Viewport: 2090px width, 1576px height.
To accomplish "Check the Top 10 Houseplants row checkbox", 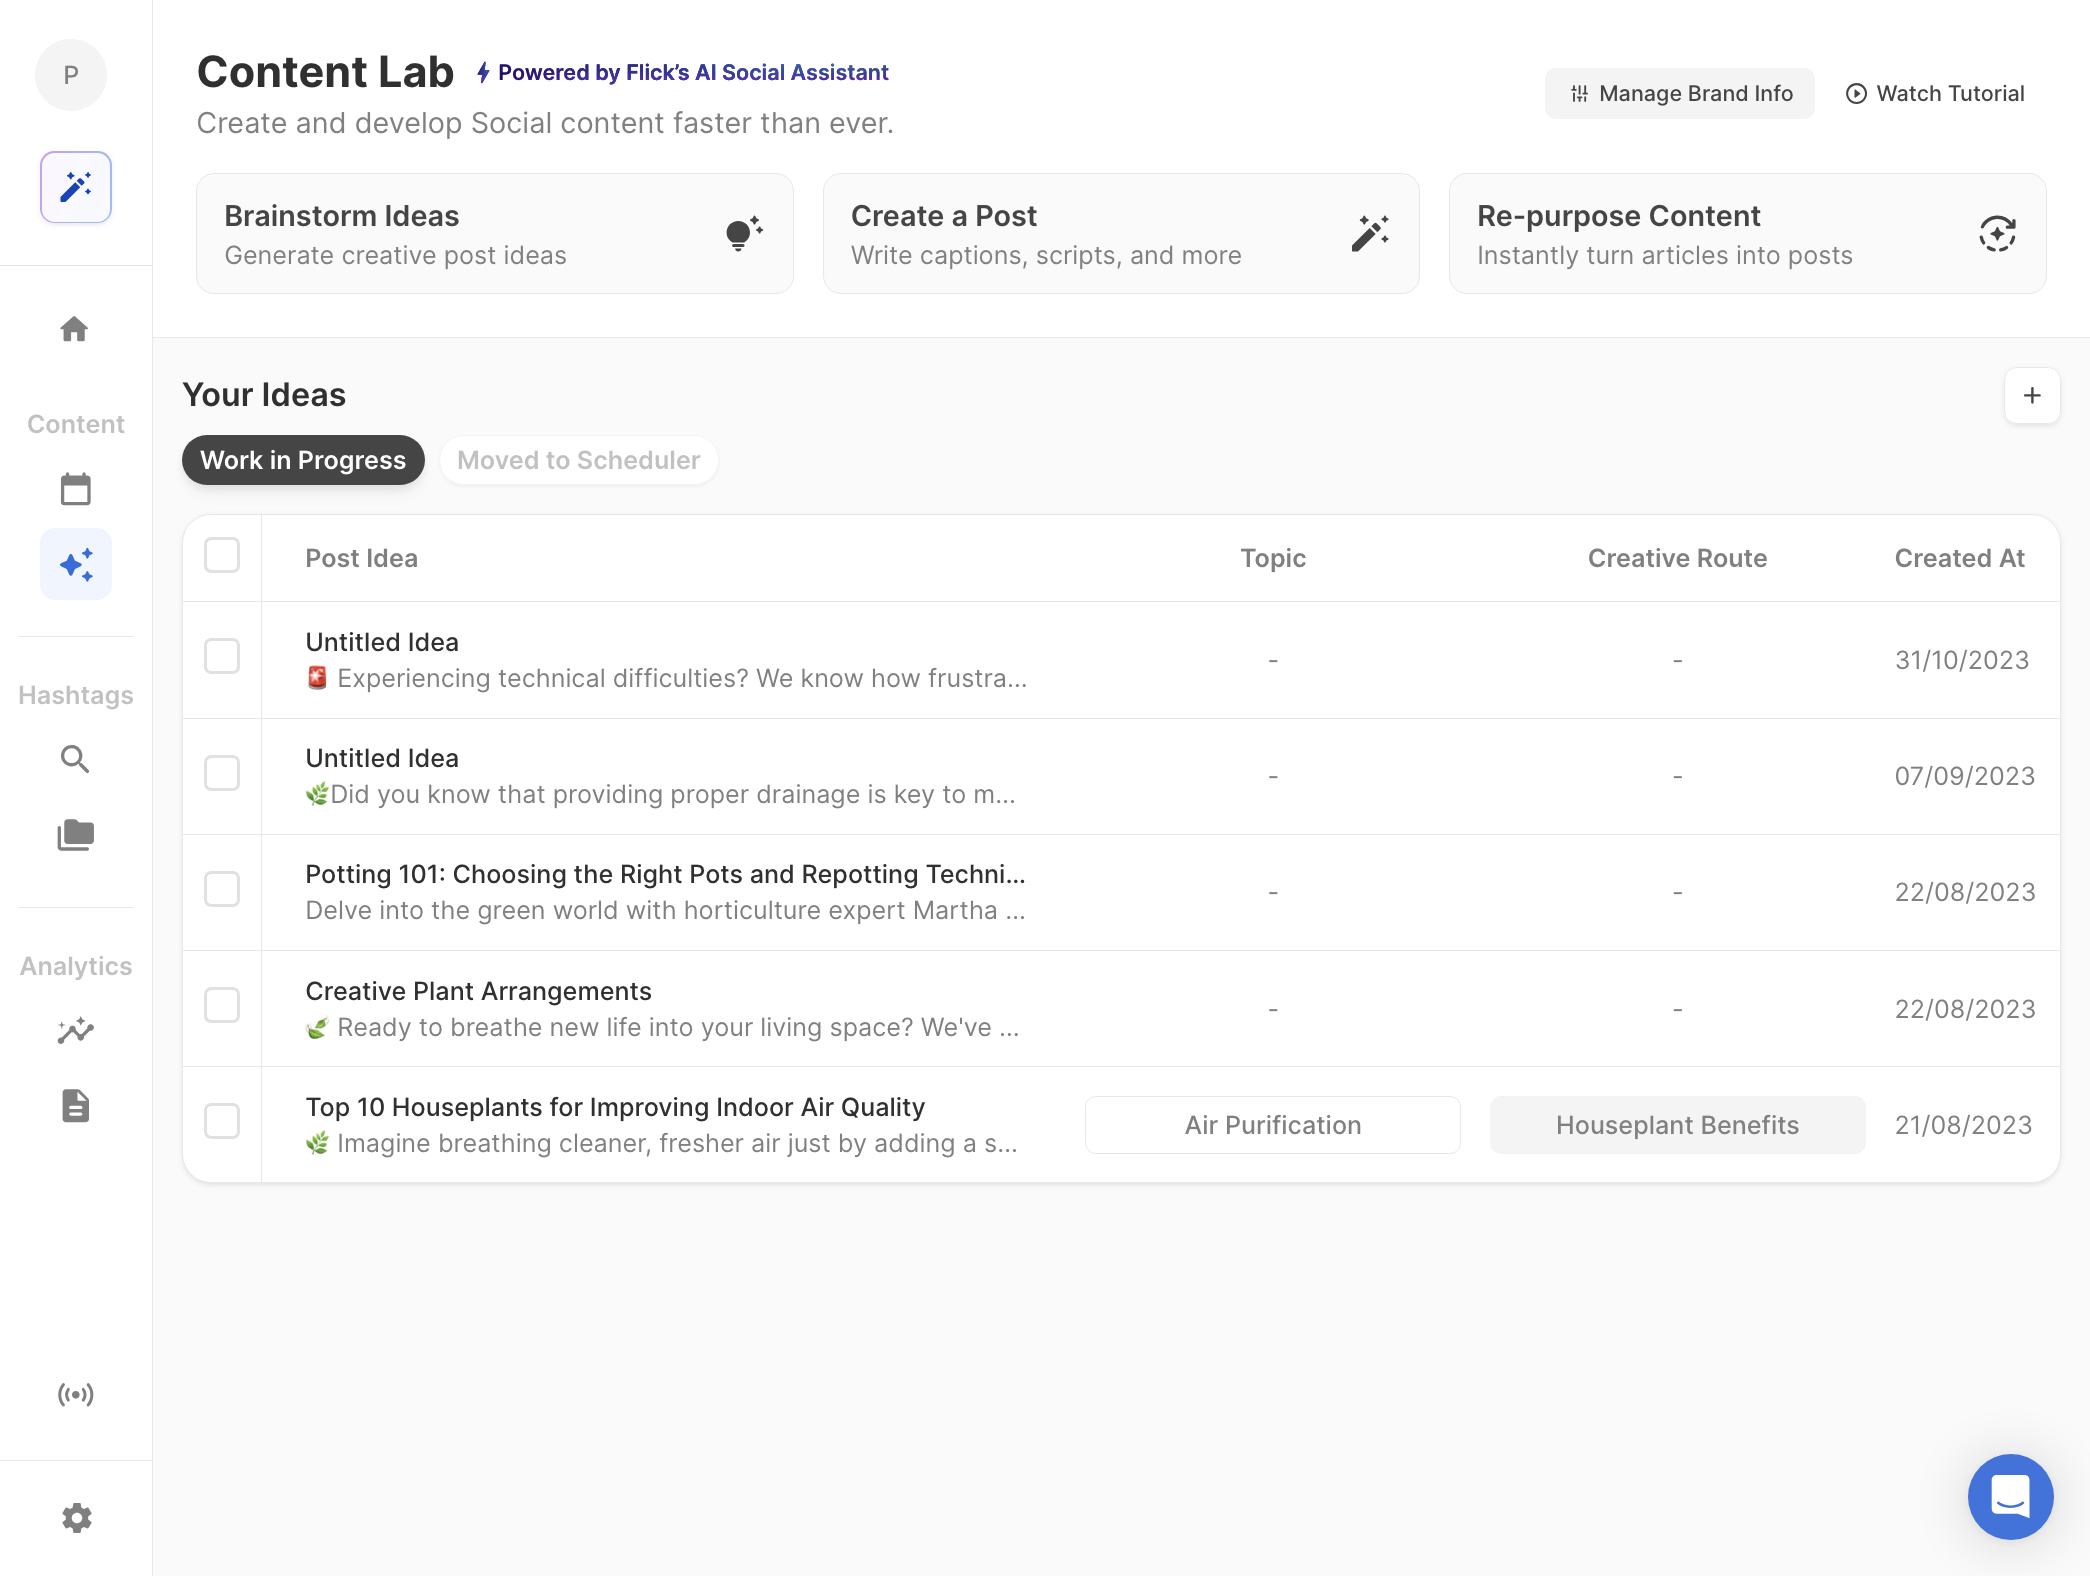I will (x=222, y=1120).
